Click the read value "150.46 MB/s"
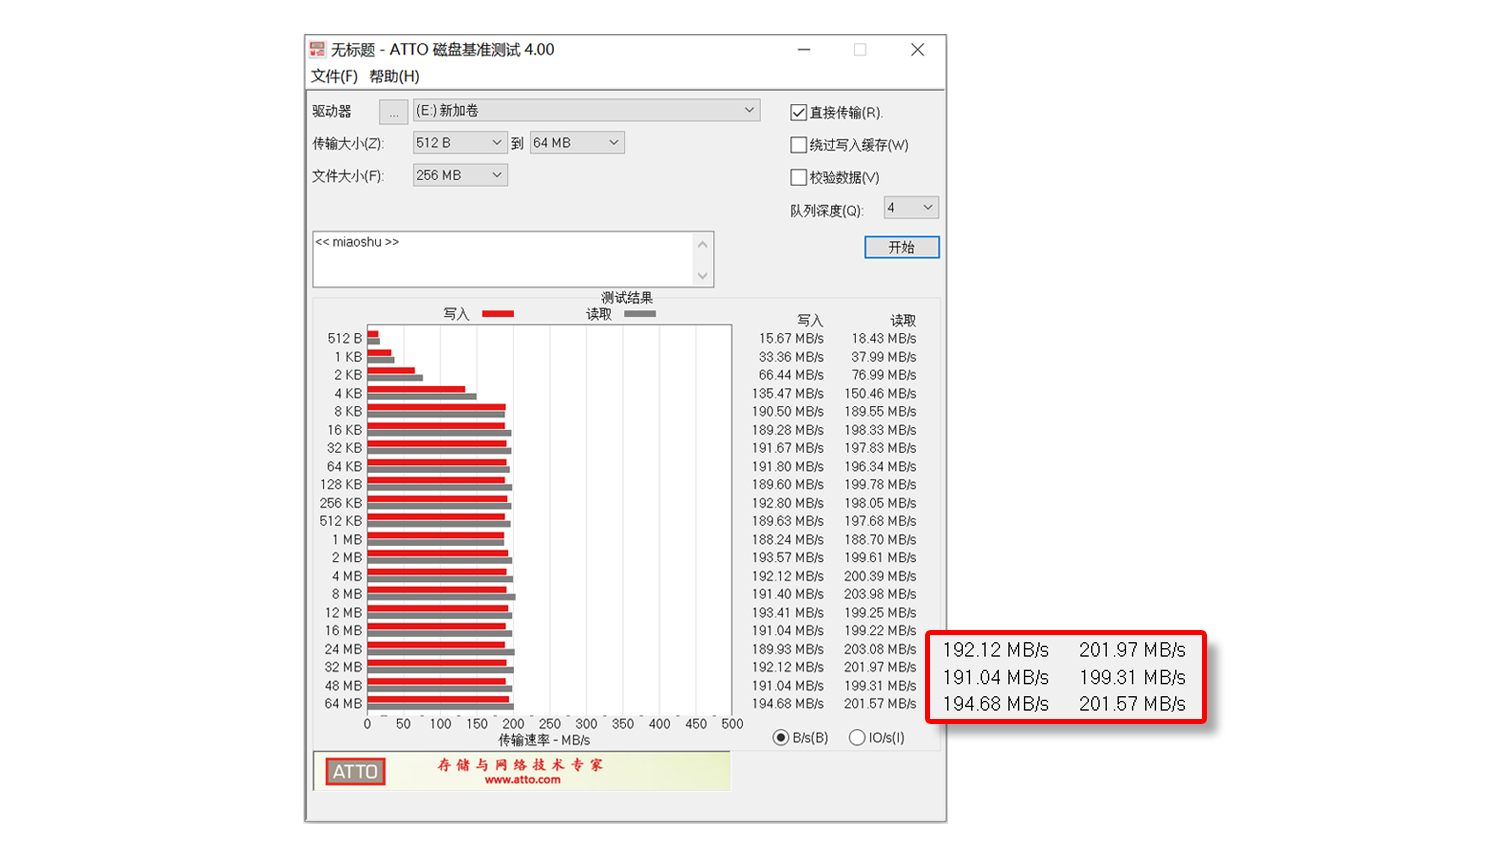 pyautogui.click(x=880, y=394)
